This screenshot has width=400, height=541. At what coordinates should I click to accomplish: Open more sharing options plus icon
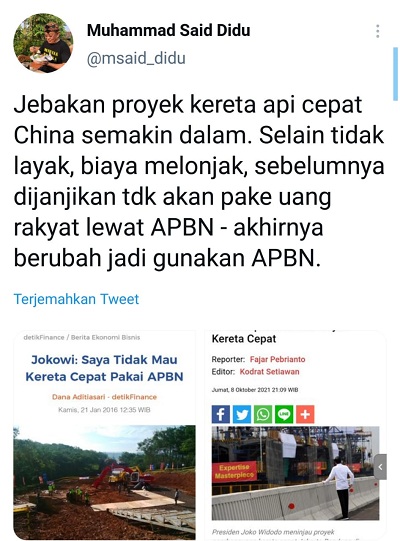305,414
